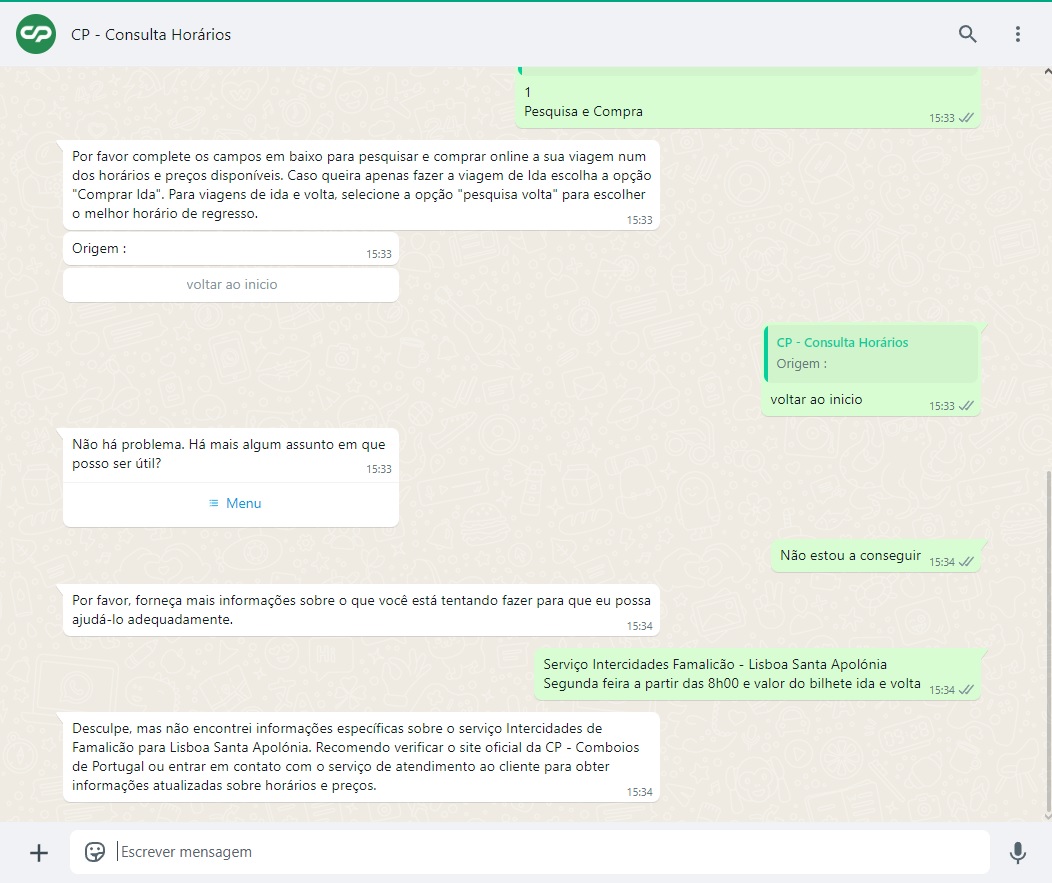Click the plus attach icon

39,852
